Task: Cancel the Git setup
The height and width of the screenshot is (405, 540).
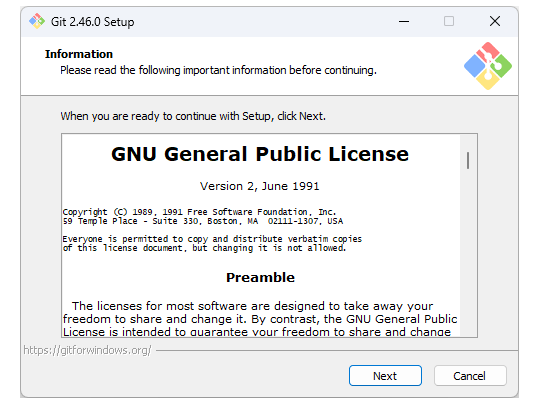Action: coord(470,375)
